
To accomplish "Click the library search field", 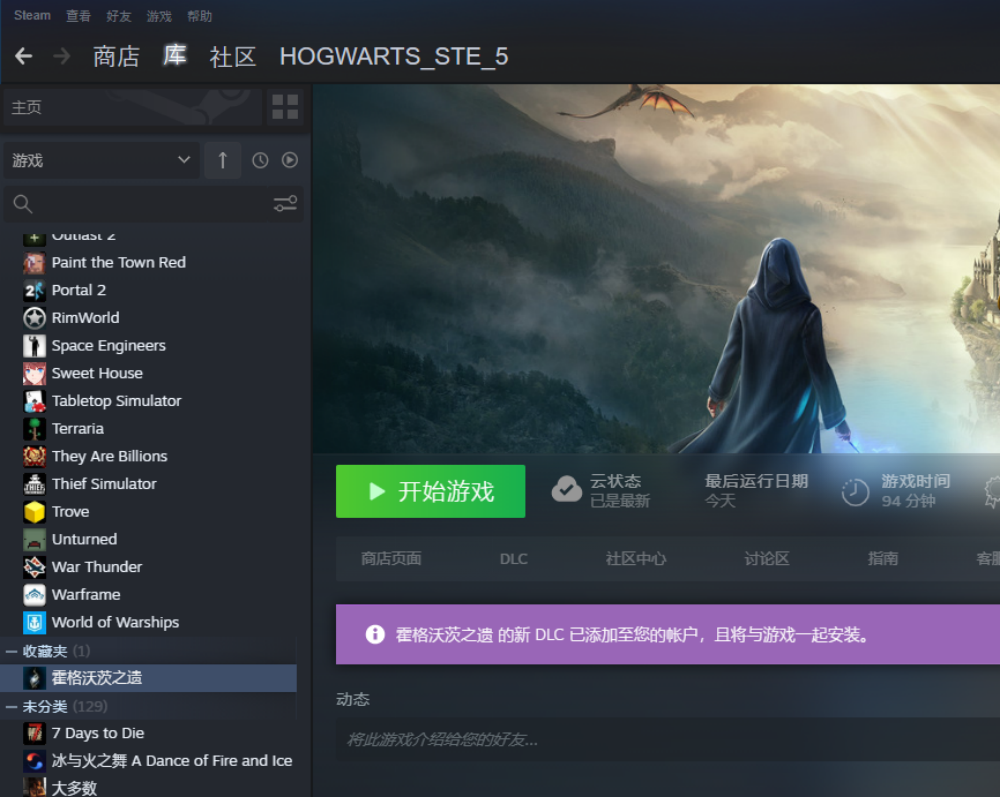I will point(140,204).
